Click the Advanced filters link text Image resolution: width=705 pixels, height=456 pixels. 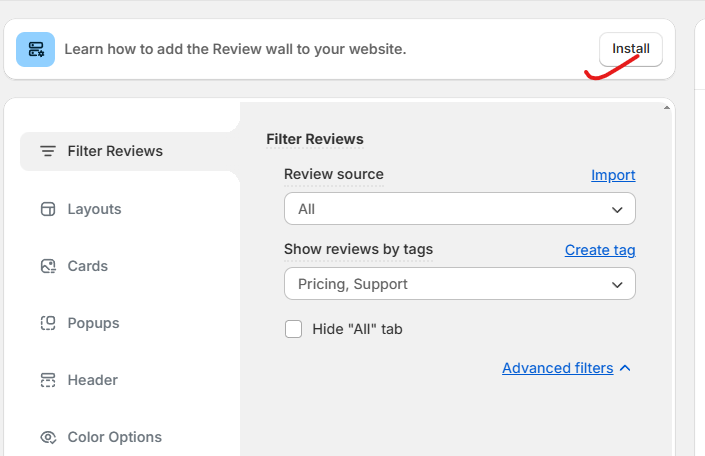click(557, 368)
